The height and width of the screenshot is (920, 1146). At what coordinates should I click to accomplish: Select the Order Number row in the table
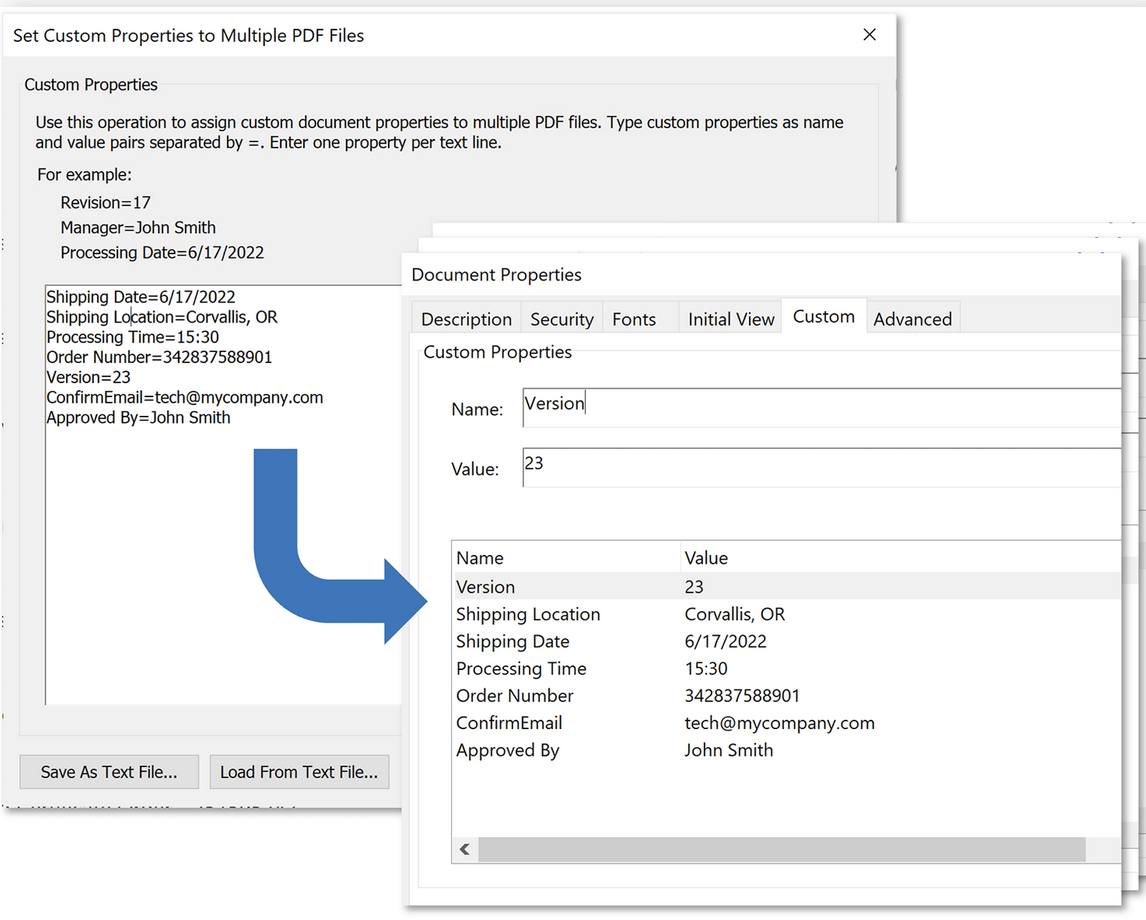pyautogui.click(x=786, y=695)
